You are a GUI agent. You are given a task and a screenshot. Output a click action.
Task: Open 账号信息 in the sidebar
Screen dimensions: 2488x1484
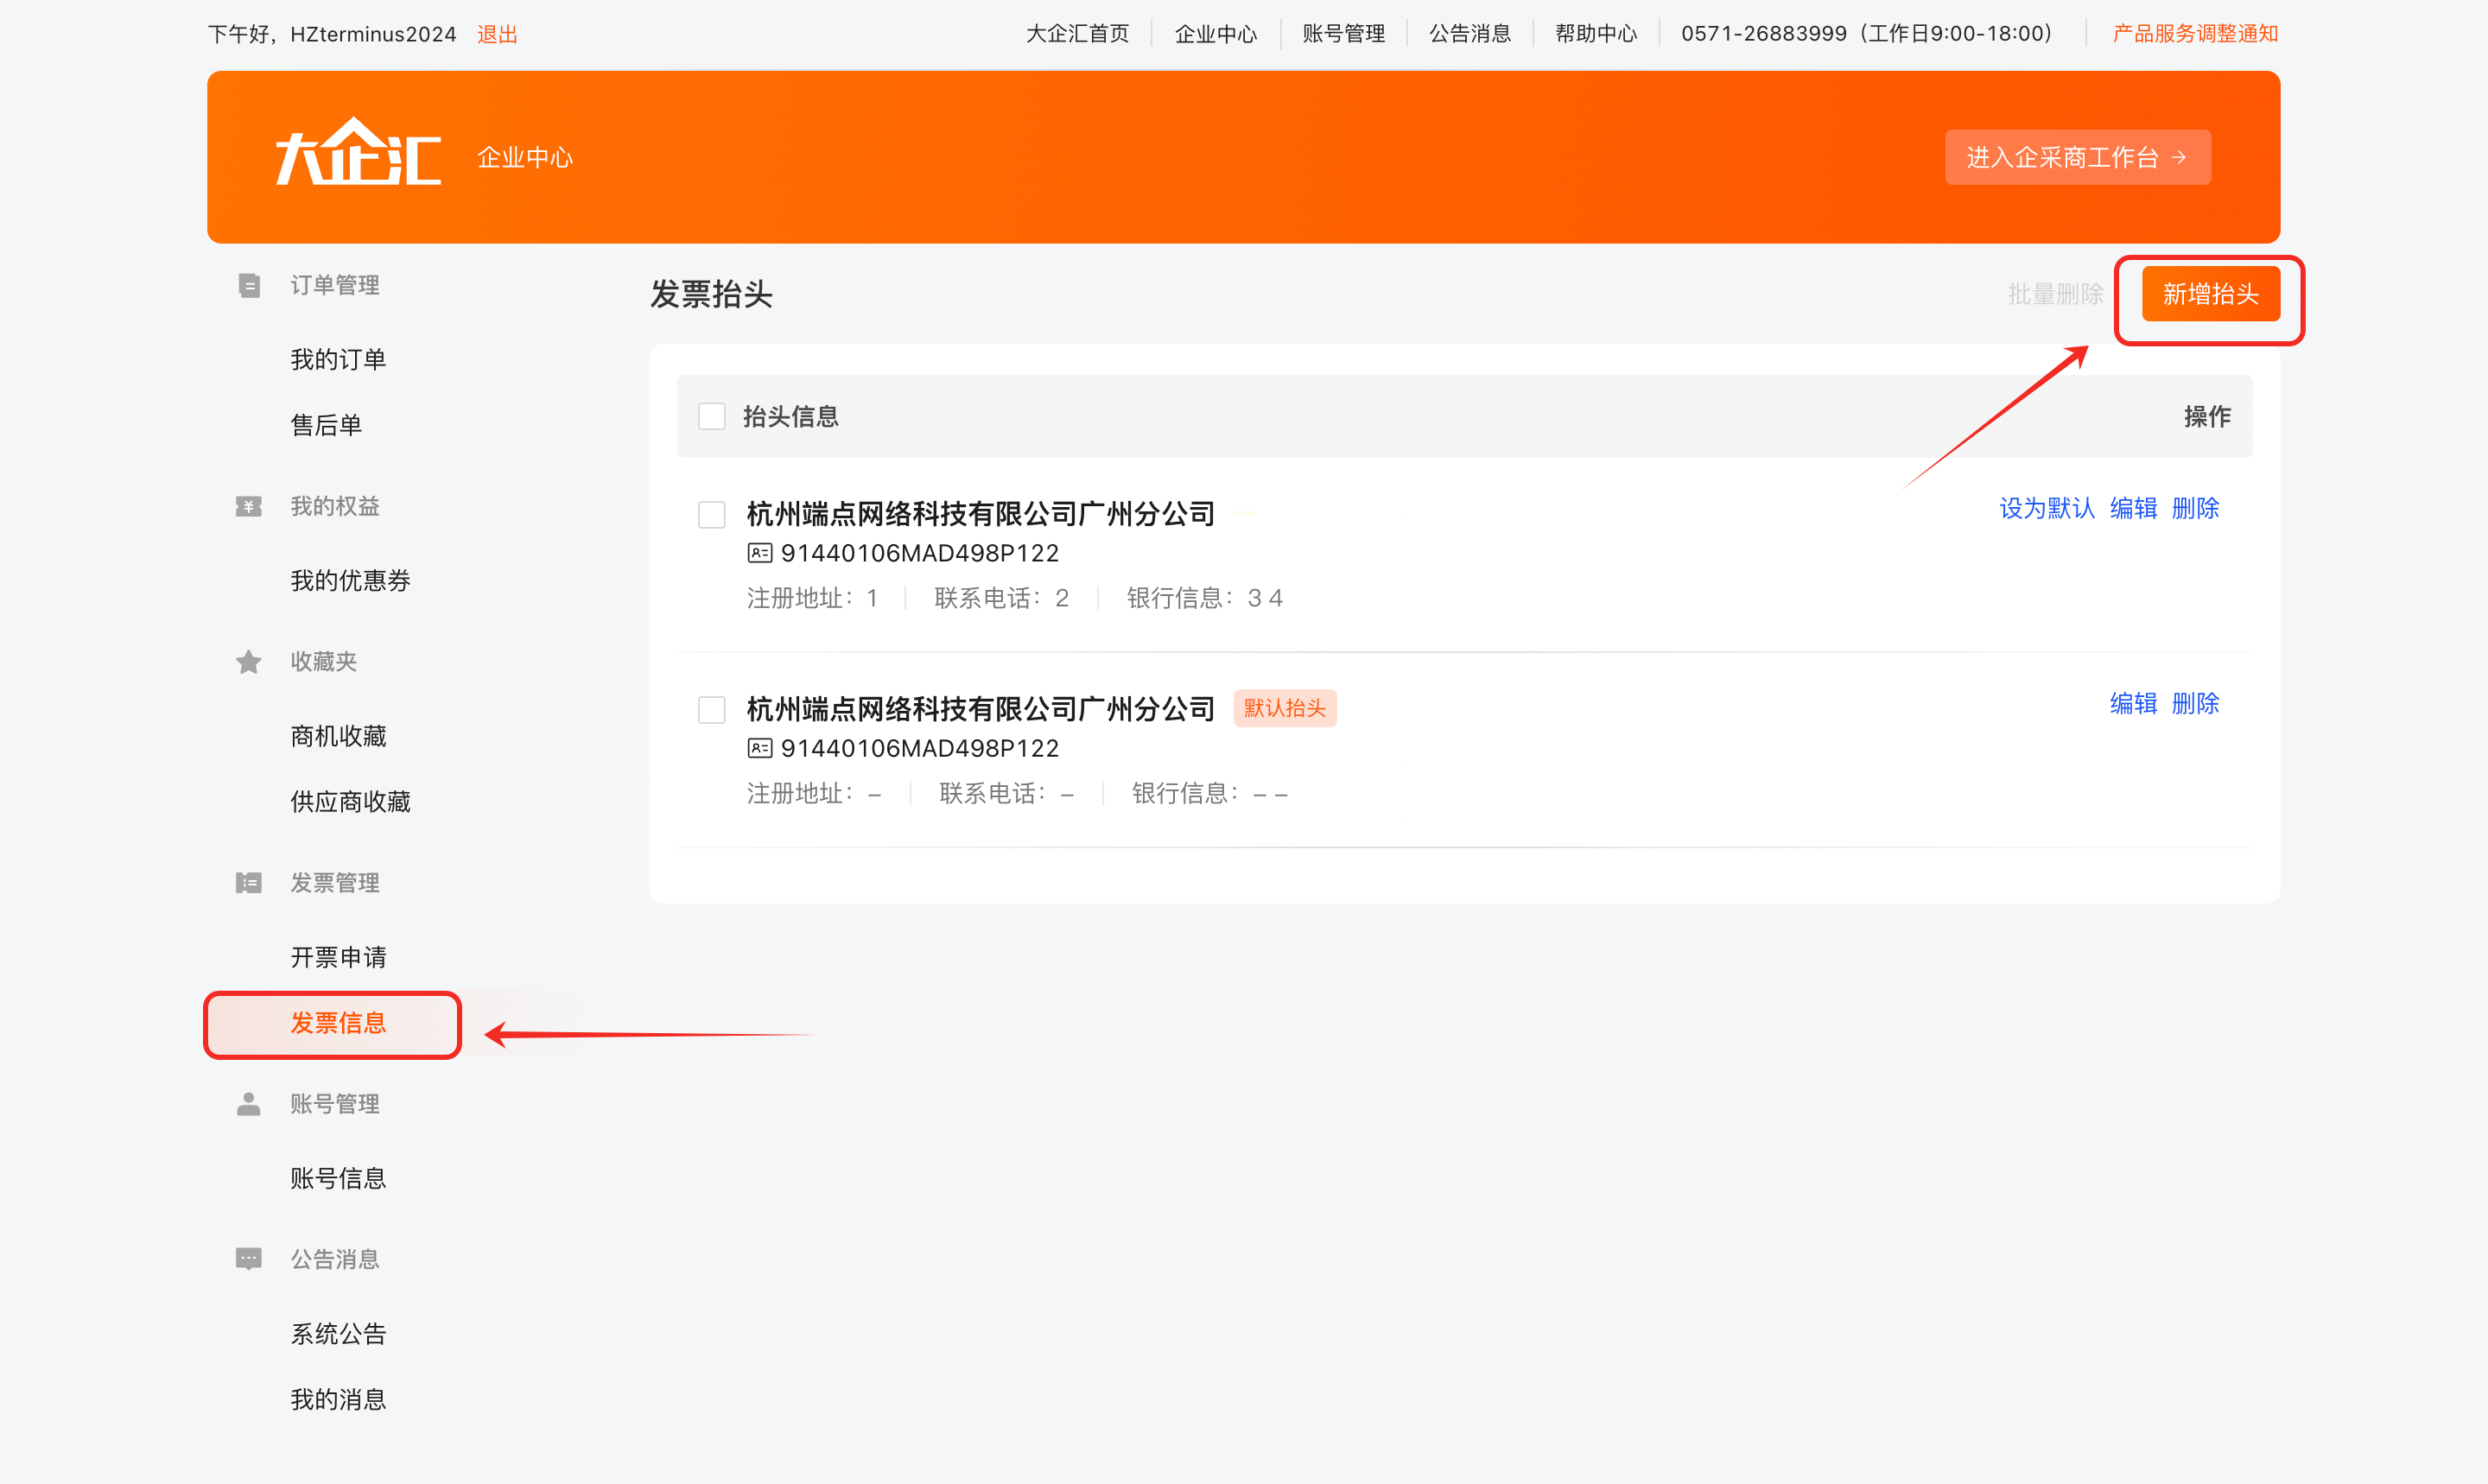[338, 1179]
